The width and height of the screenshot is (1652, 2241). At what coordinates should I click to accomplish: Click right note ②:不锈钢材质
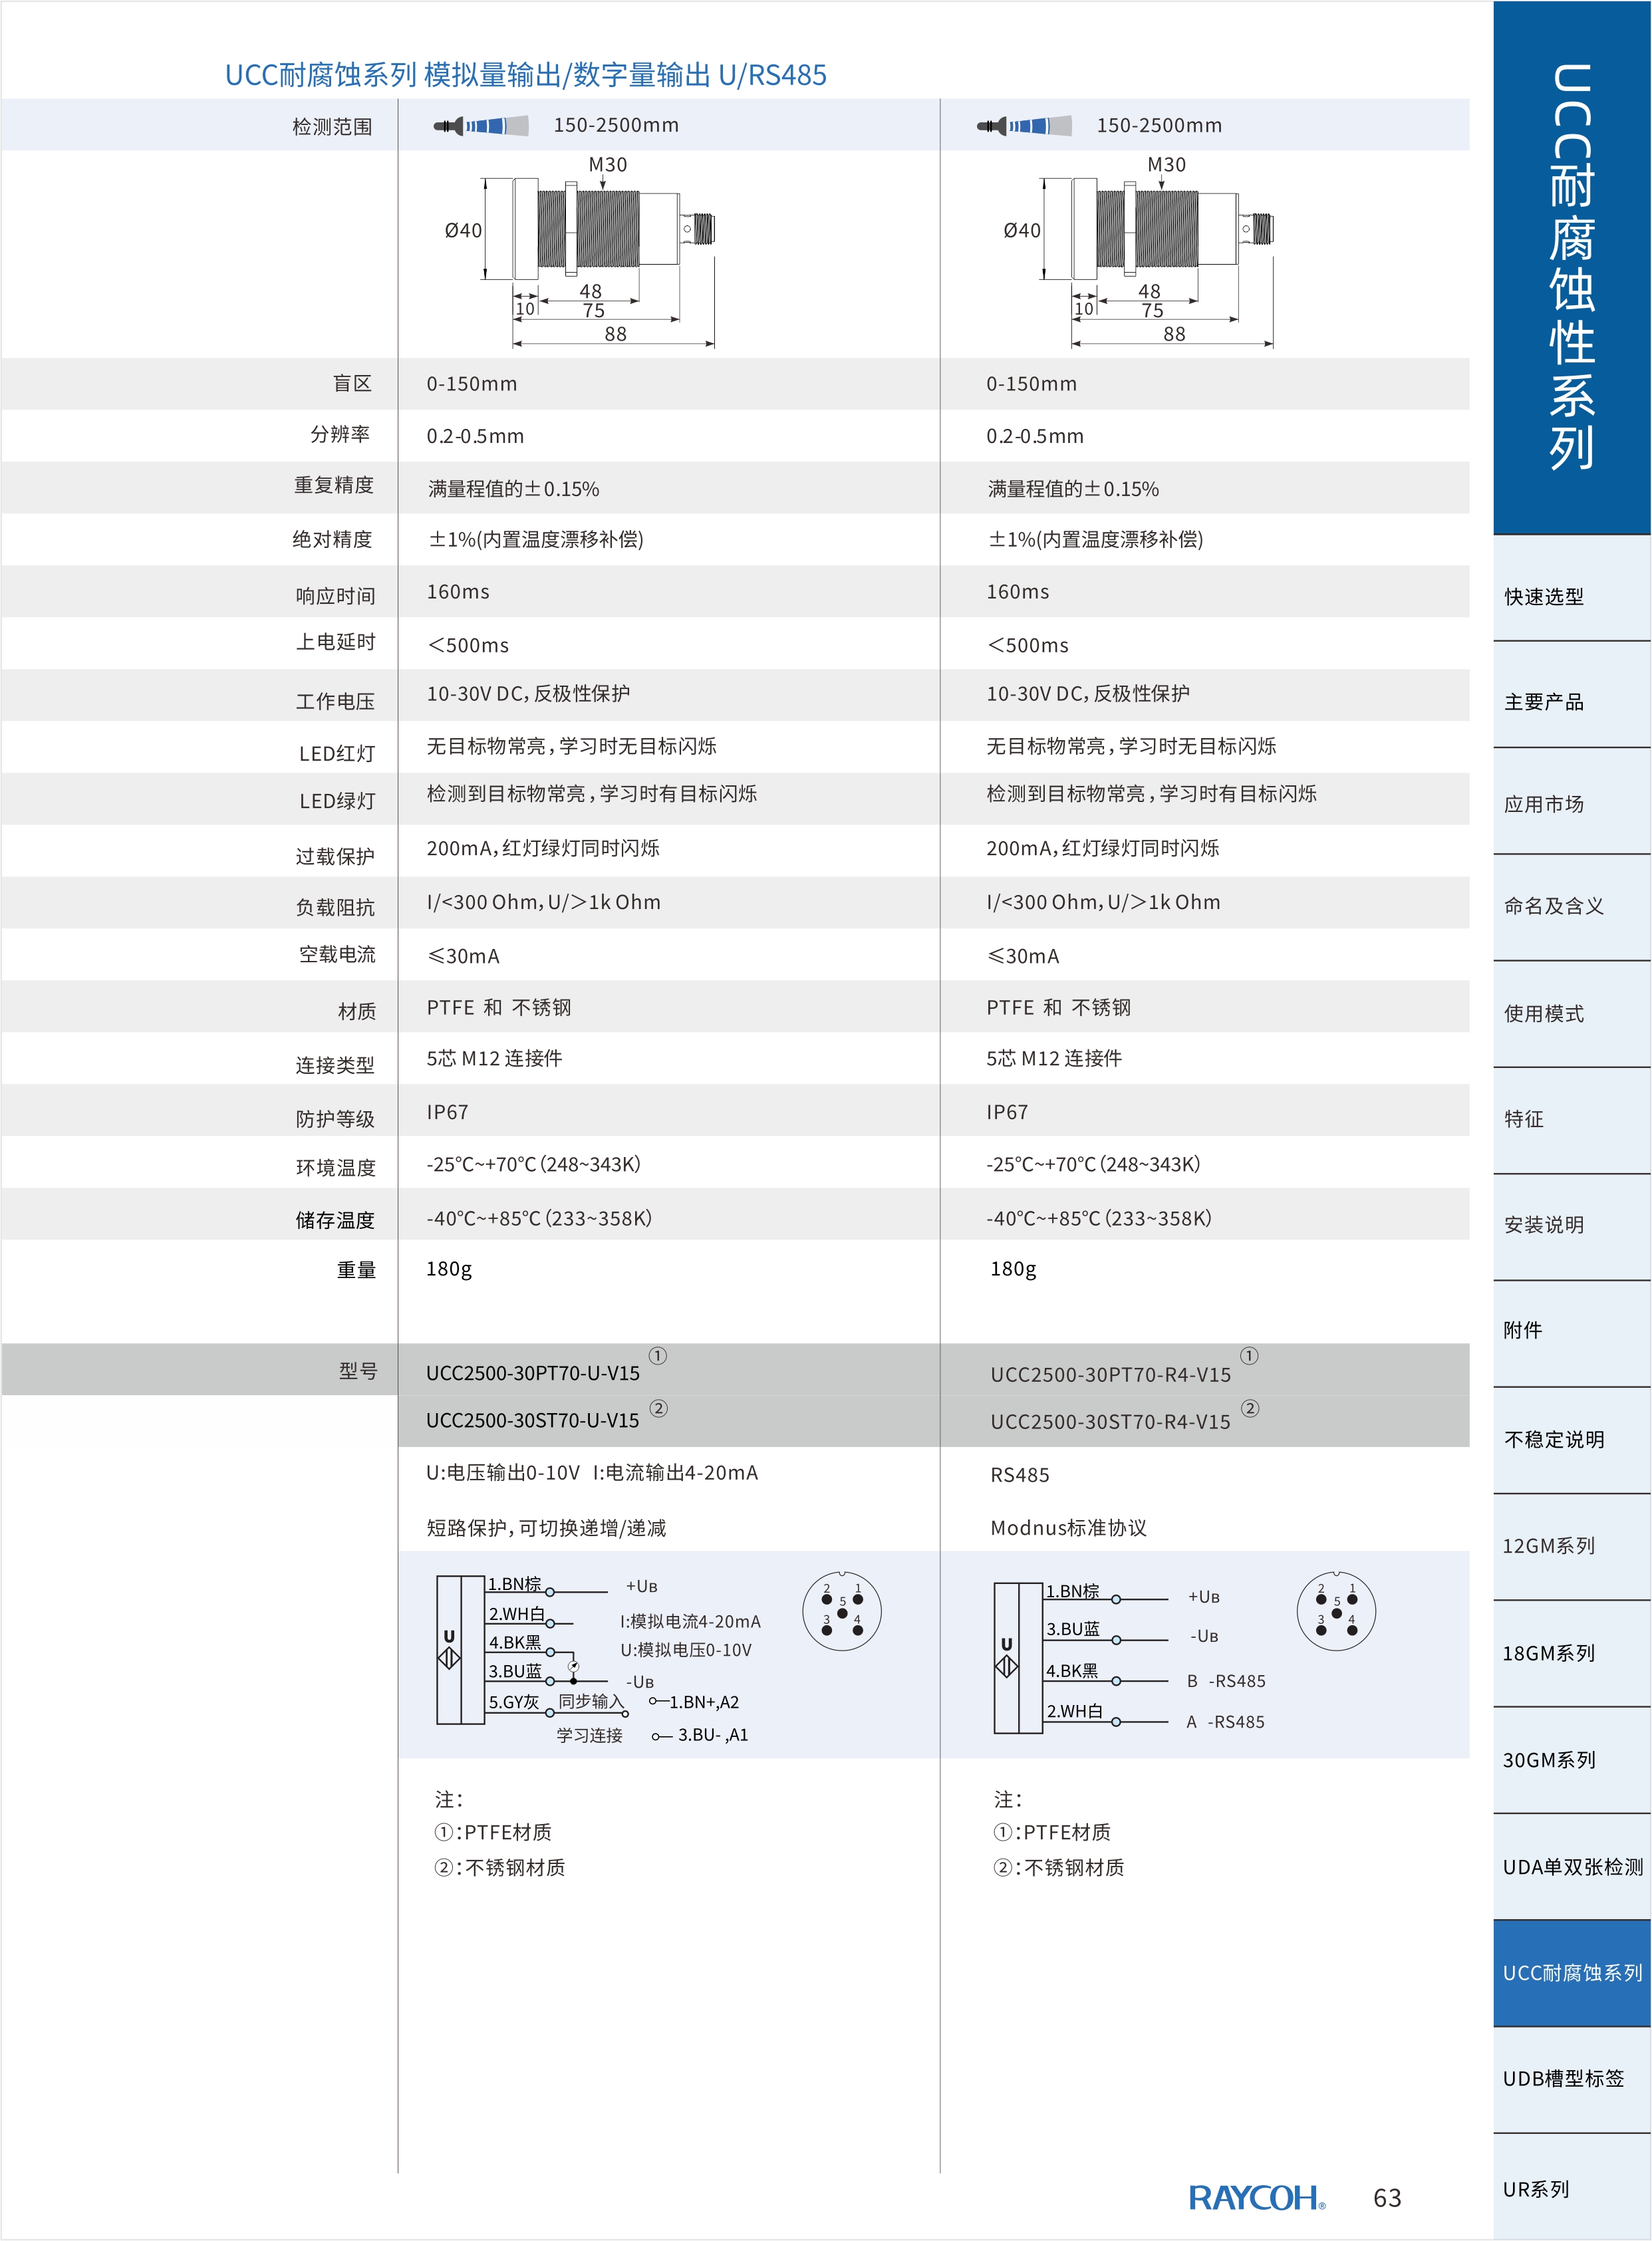(1059, 1867)
